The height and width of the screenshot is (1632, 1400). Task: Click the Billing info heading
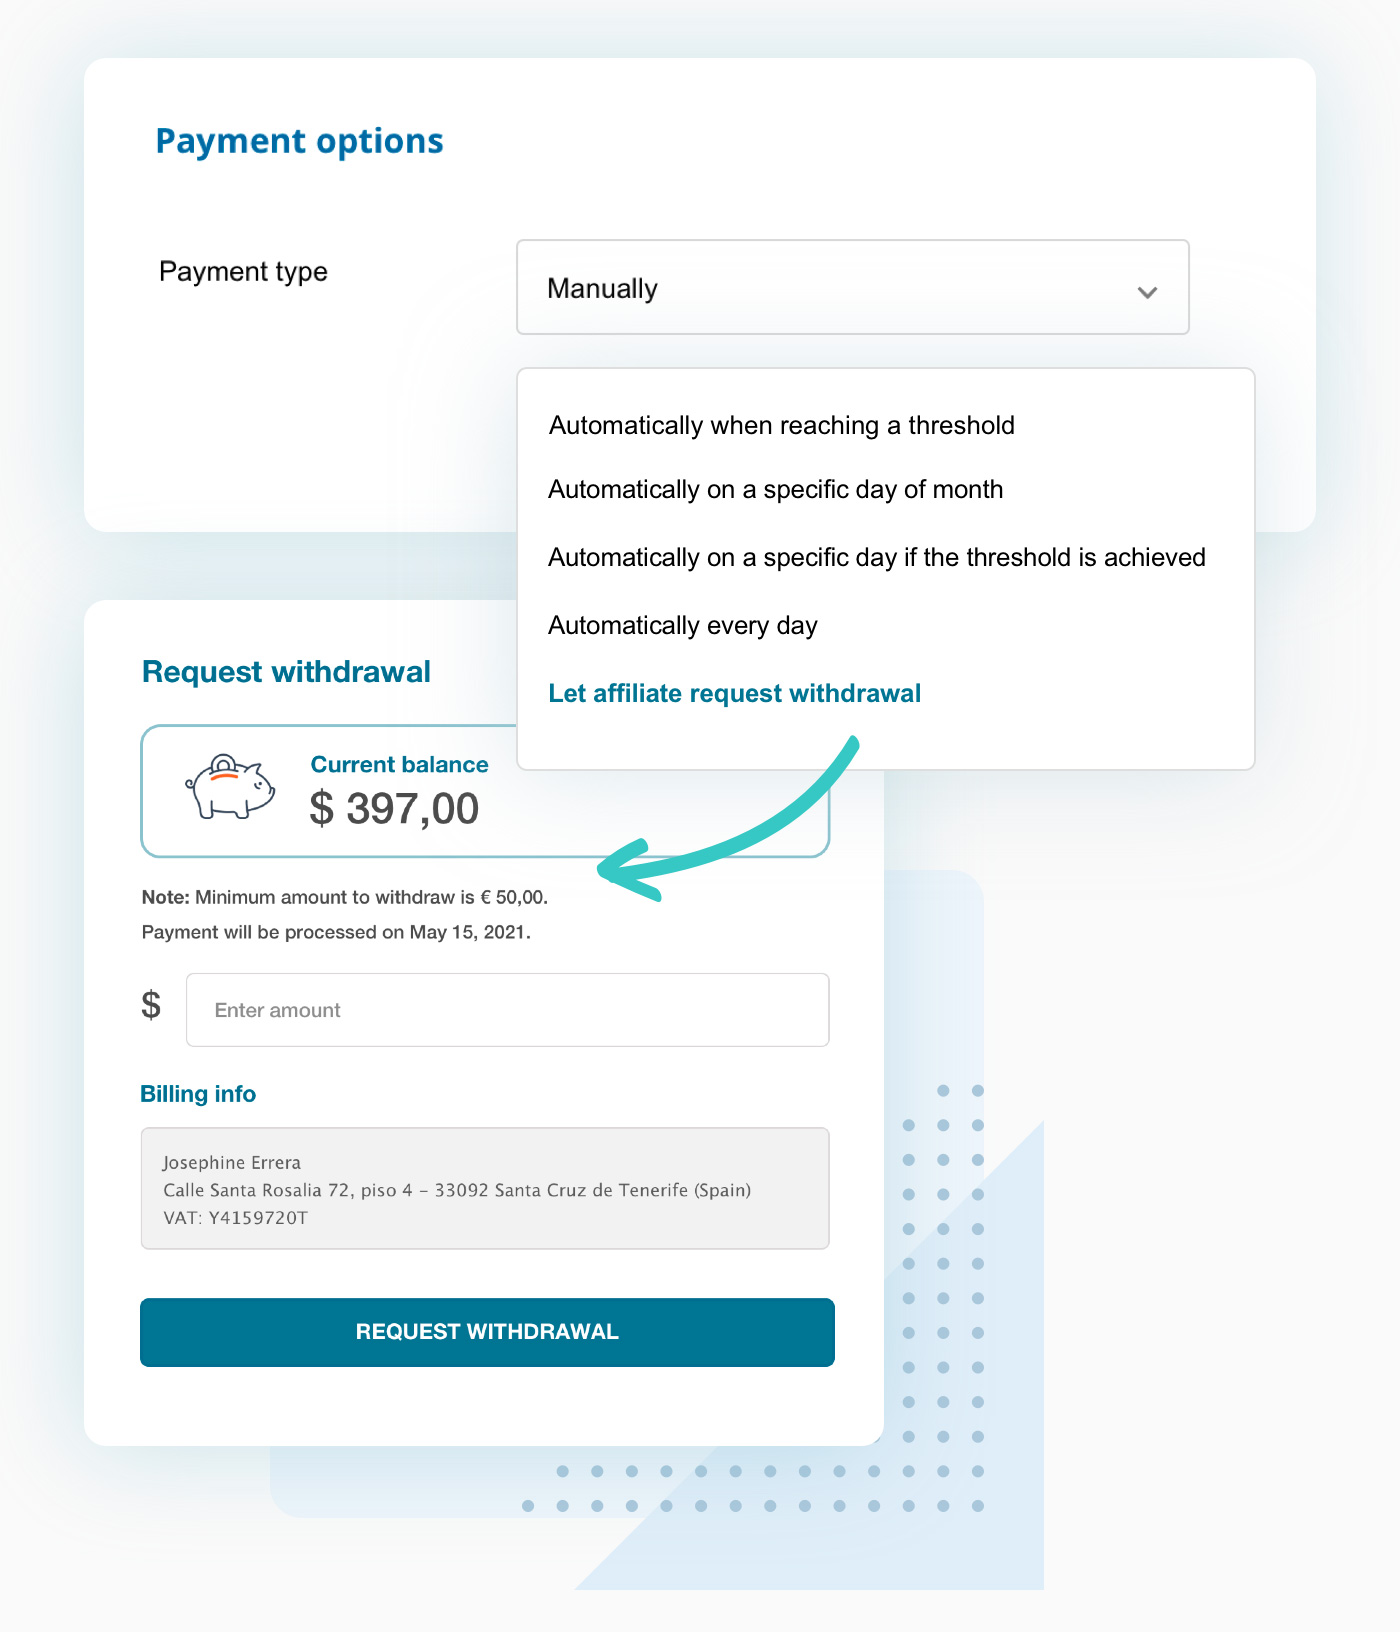198,1094
